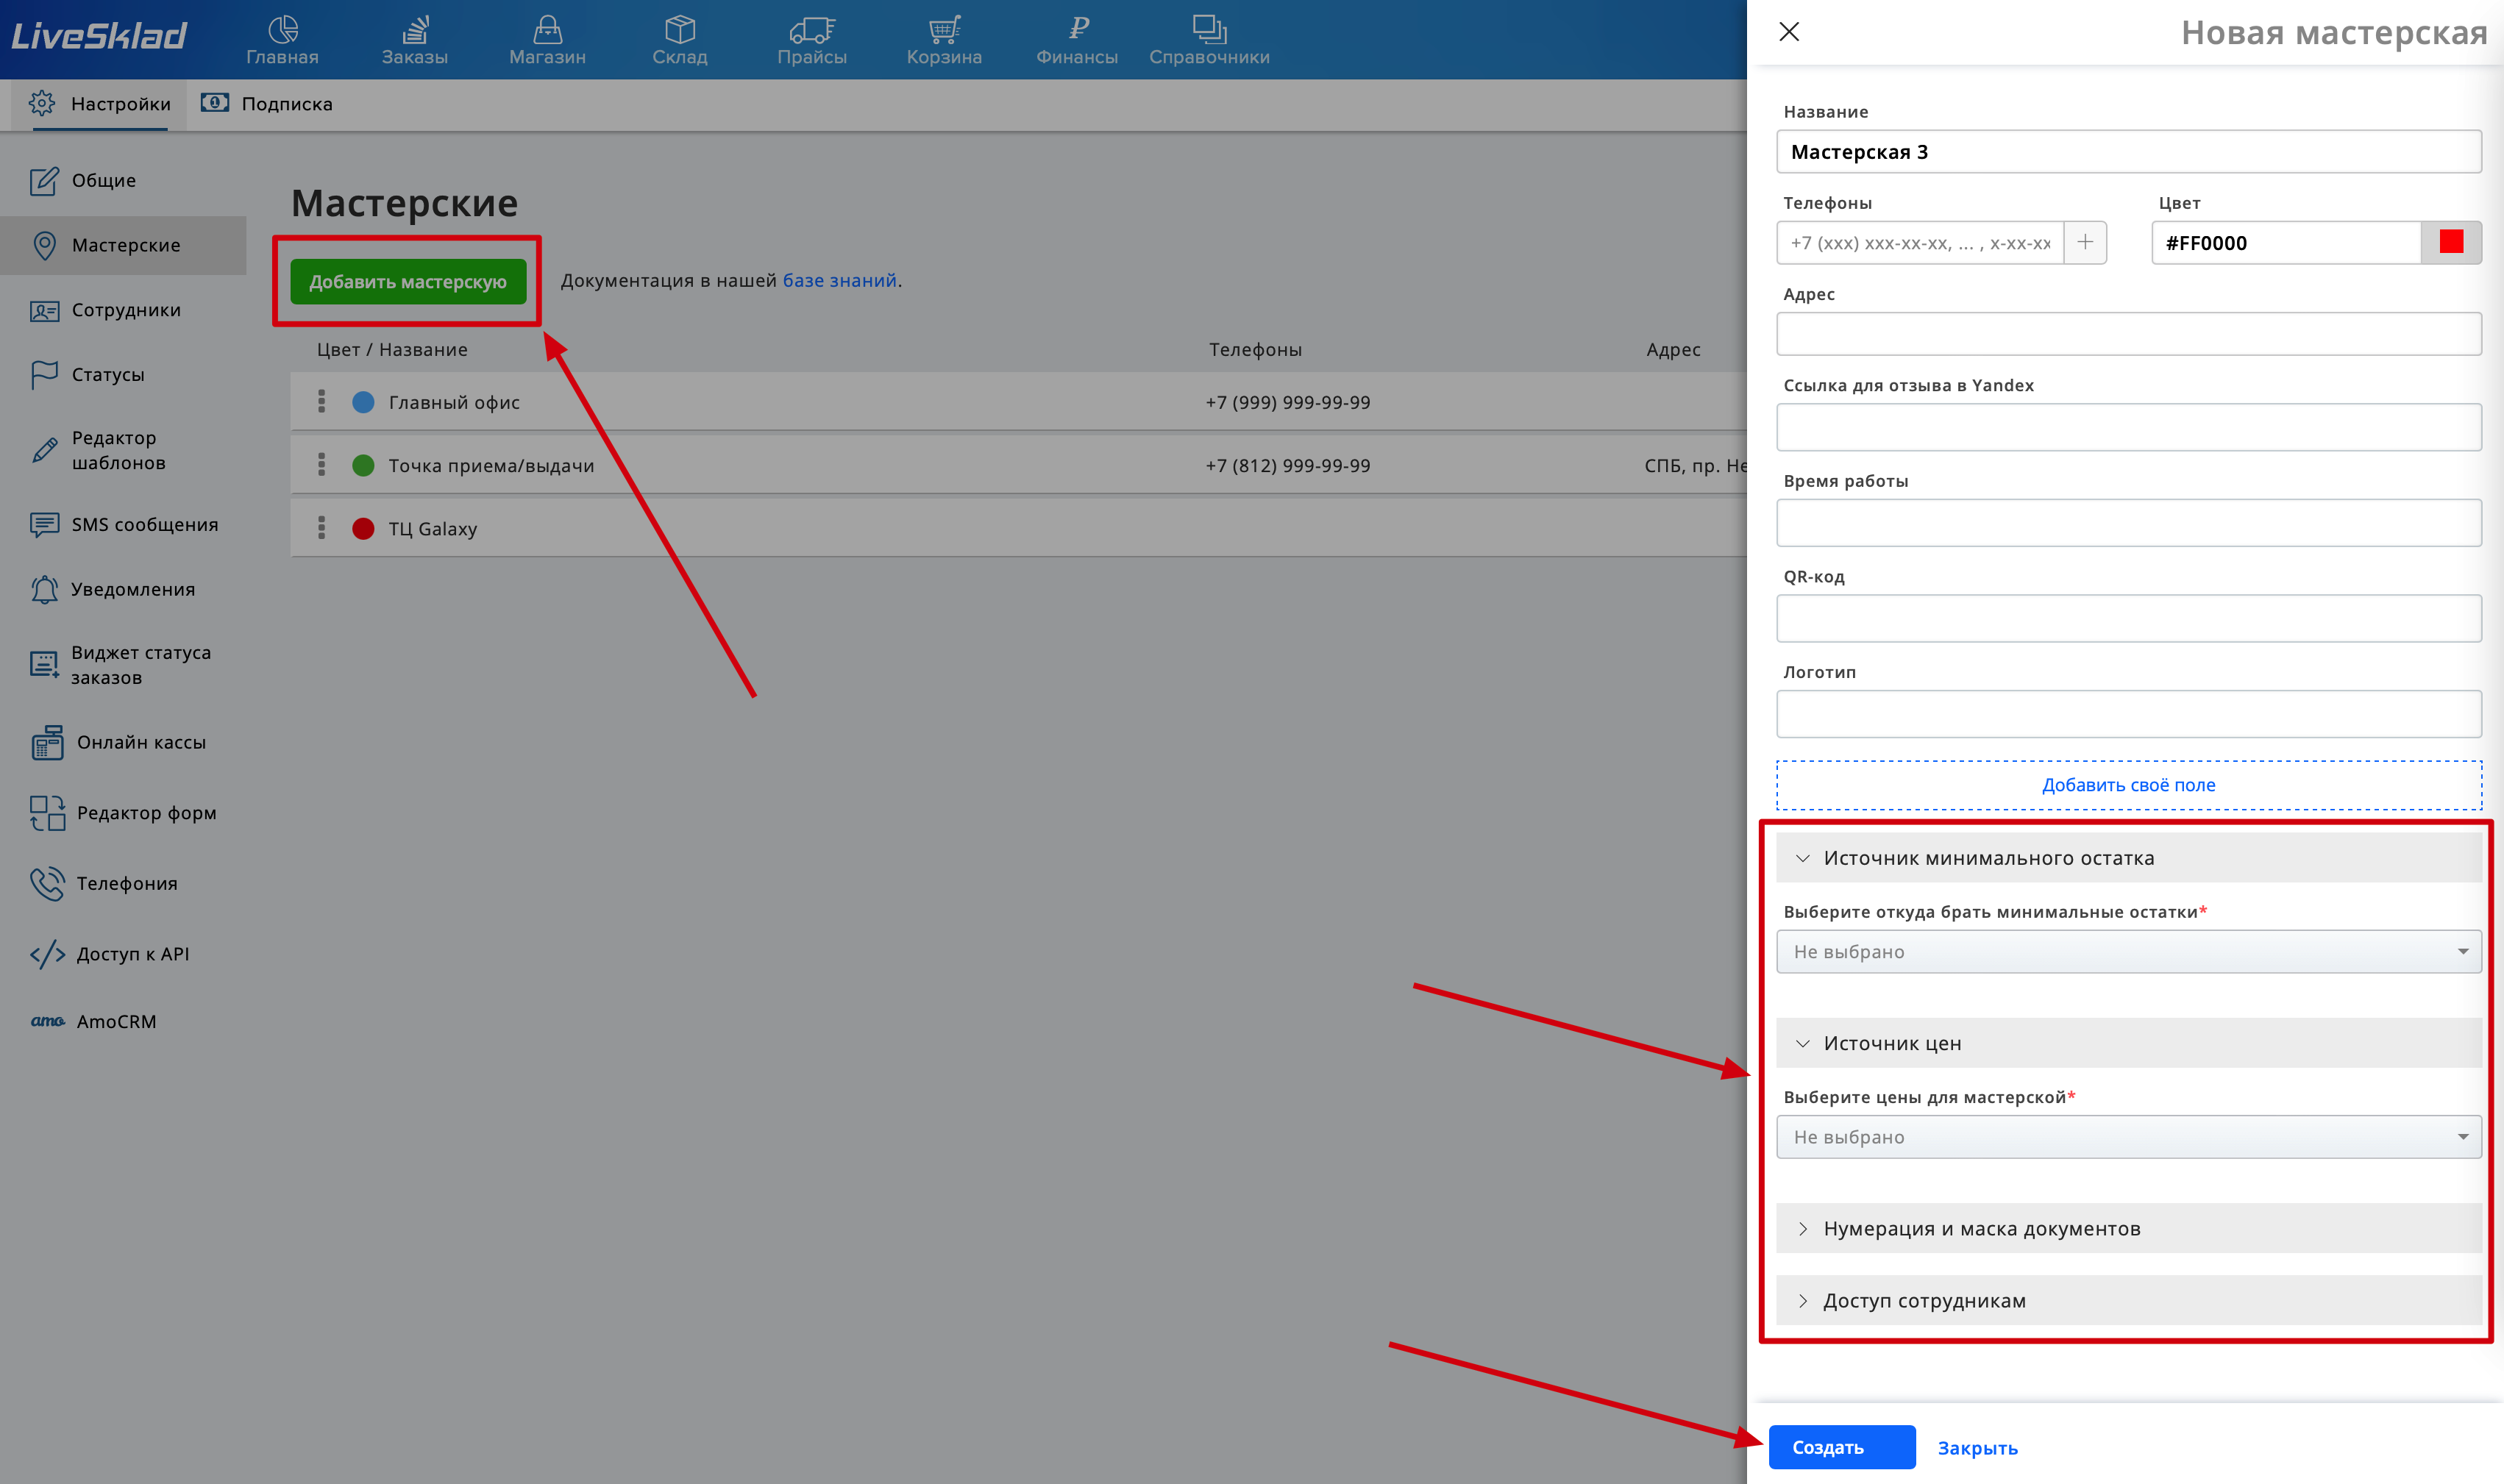Click the Телефония phone icon

[47, 883]
